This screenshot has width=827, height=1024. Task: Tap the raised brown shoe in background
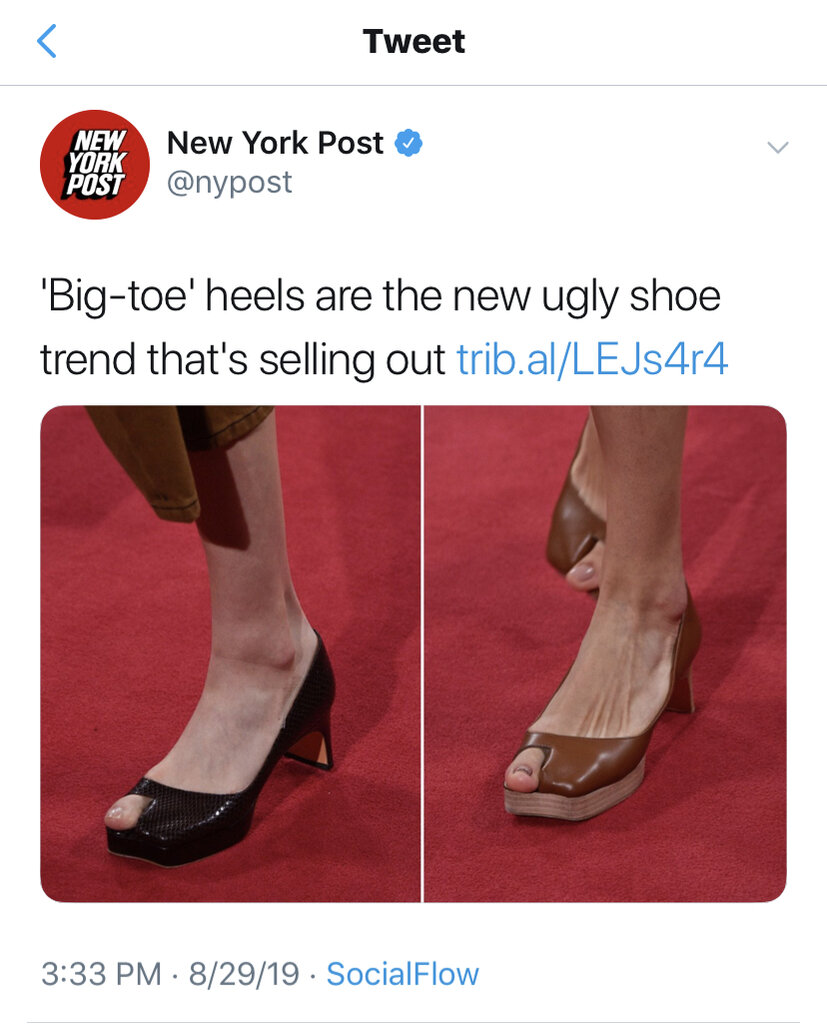pos(574,522)
